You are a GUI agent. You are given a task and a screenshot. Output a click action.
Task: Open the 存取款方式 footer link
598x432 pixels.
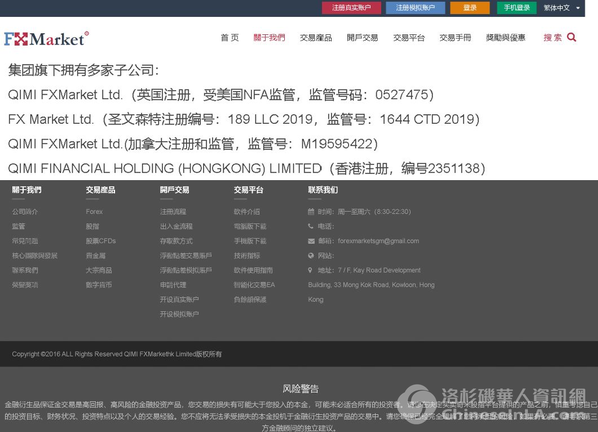point(176,241)
